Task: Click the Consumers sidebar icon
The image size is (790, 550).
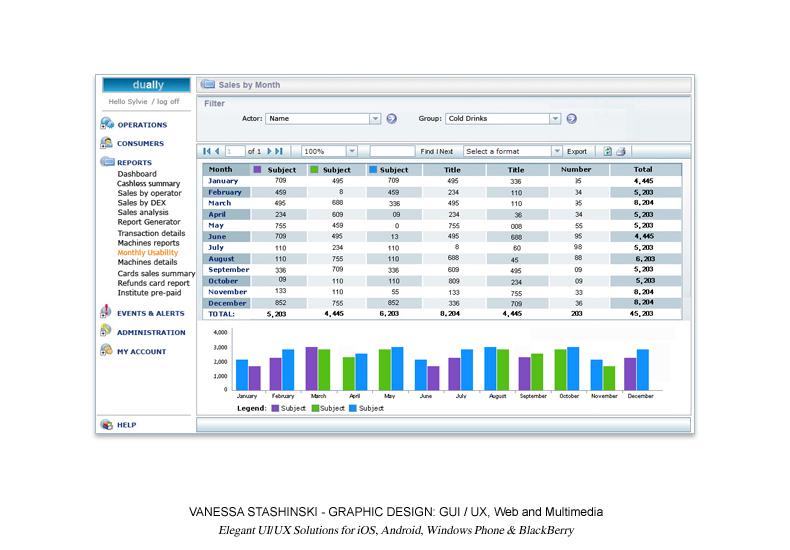Action: pyautogui.click(x=106, y=143)
